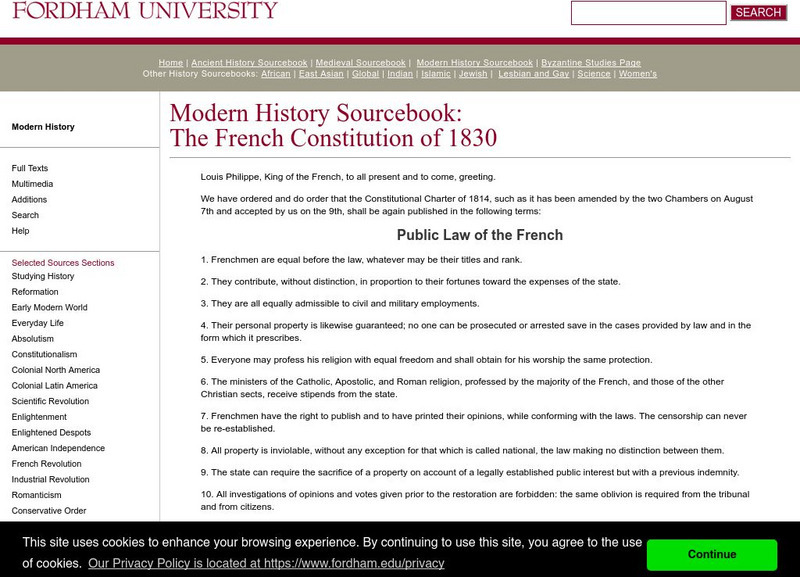Open the Lesbian and Gay sourcebook link
Image resolution: width=800 pixels, height=577 pixels.
[x=534, y=74]
